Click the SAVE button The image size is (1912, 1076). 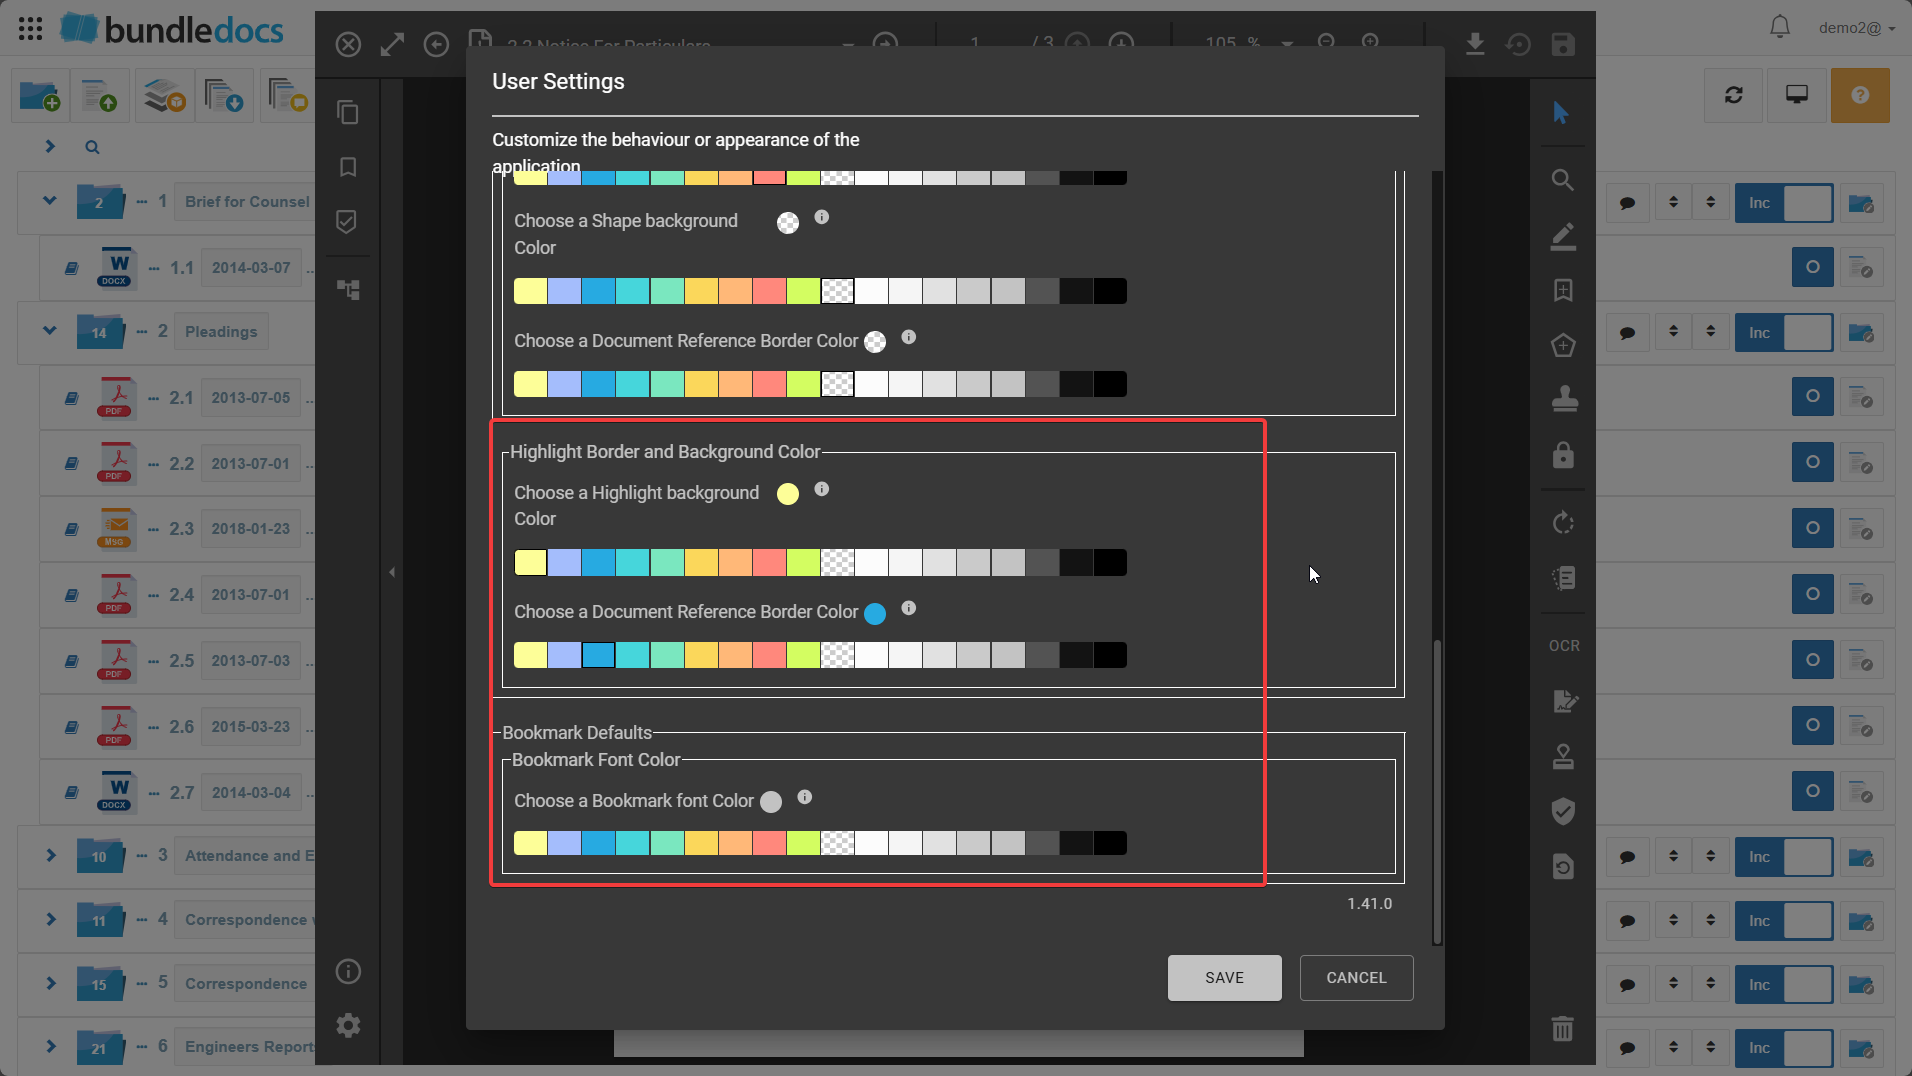click(x=1224, y=978)
